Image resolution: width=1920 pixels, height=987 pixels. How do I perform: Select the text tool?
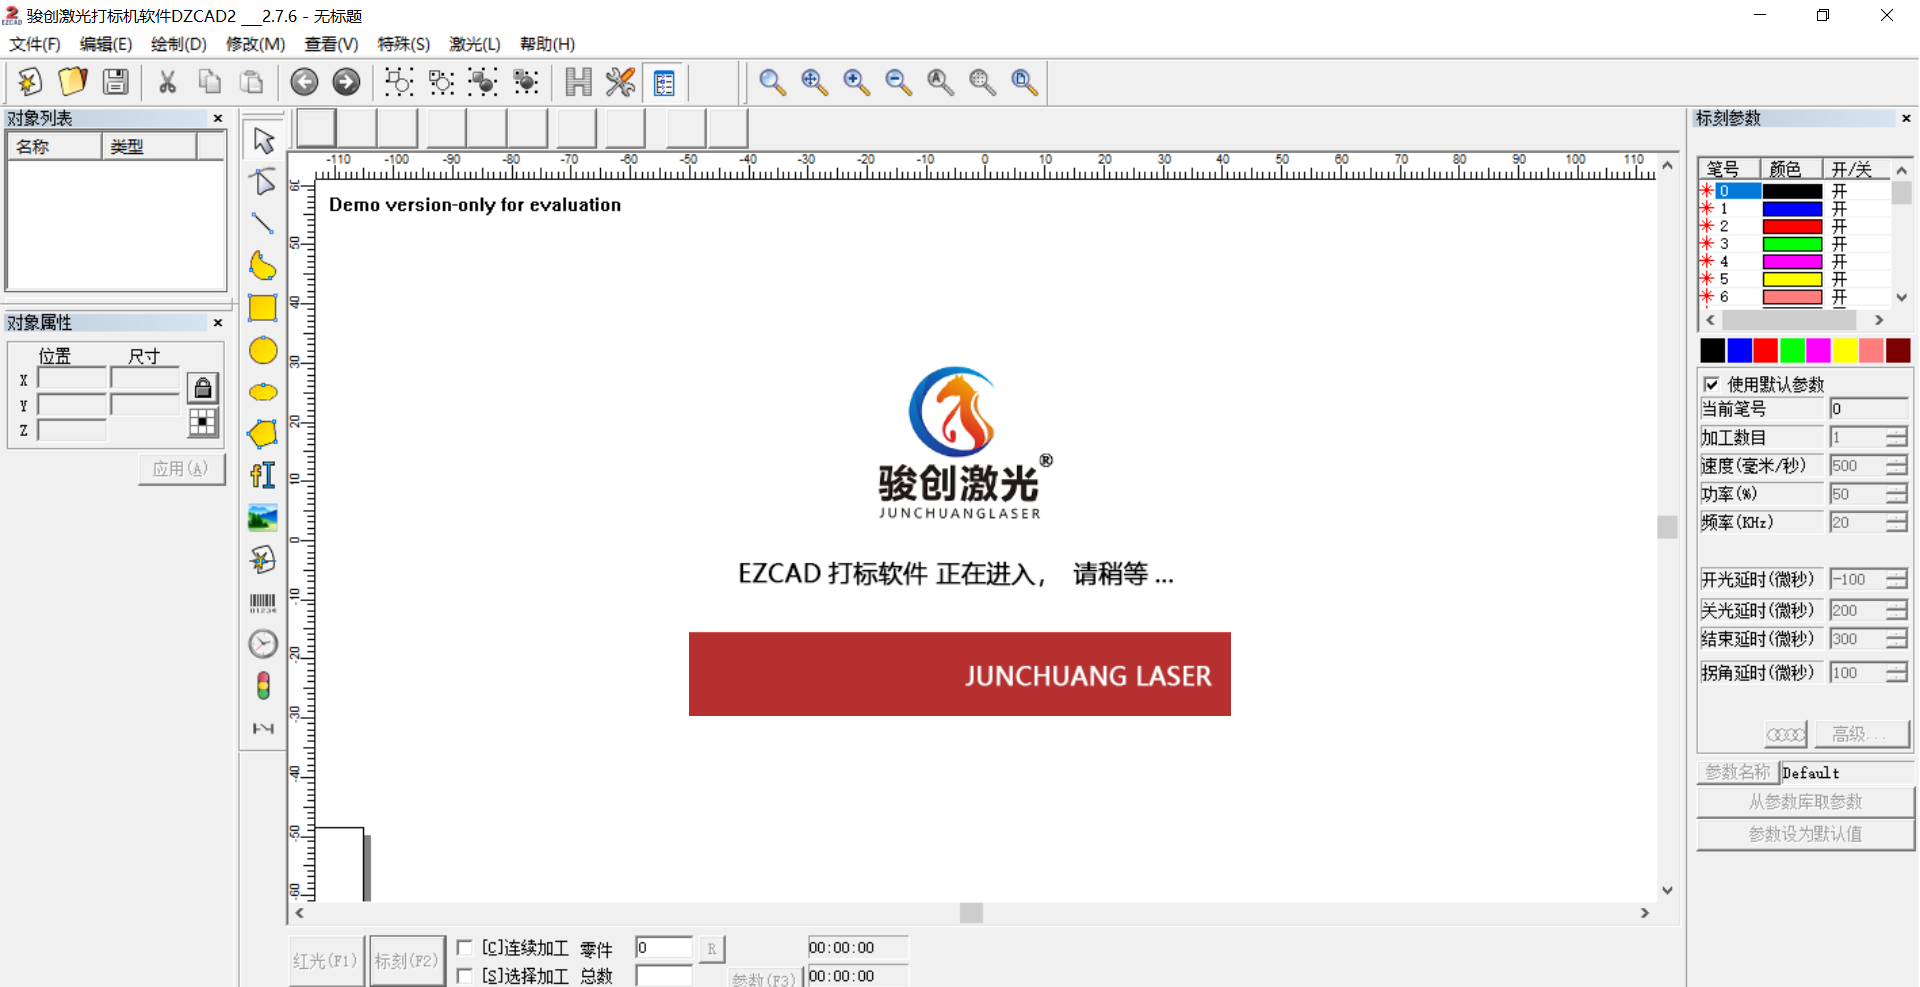click(x=263, y=476)
